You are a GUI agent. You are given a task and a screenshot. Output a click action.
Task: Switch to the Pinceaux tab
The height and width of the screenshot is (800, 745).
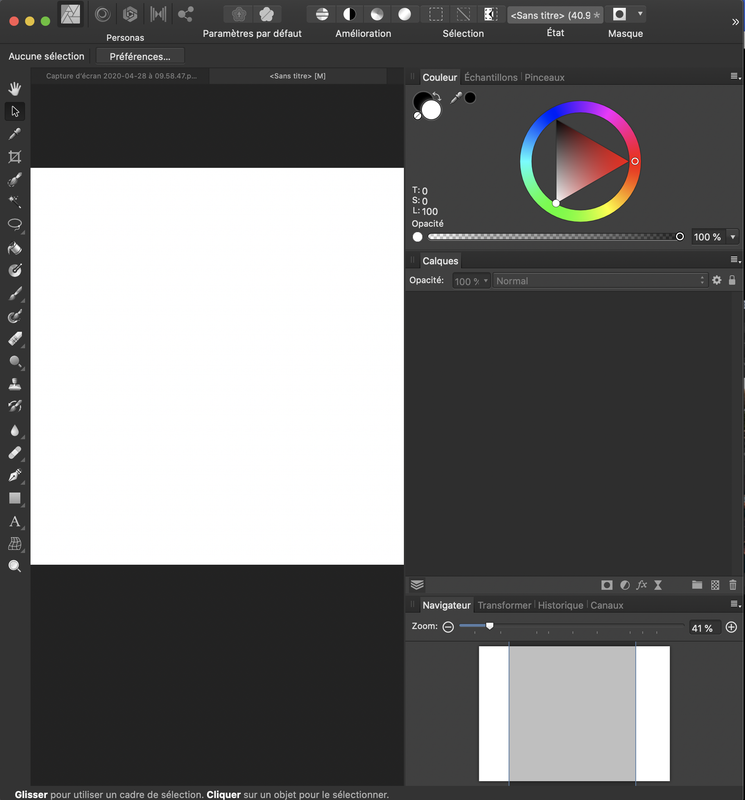click(544, 78)
